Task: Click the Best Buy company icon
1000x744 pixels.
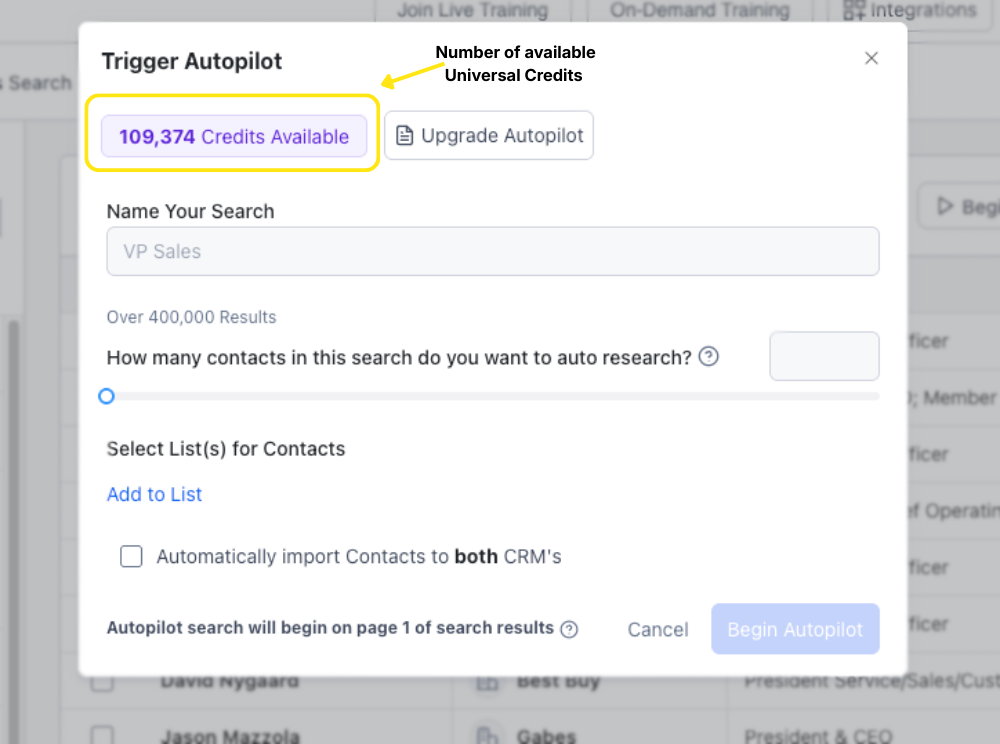Action: (487, 682)
